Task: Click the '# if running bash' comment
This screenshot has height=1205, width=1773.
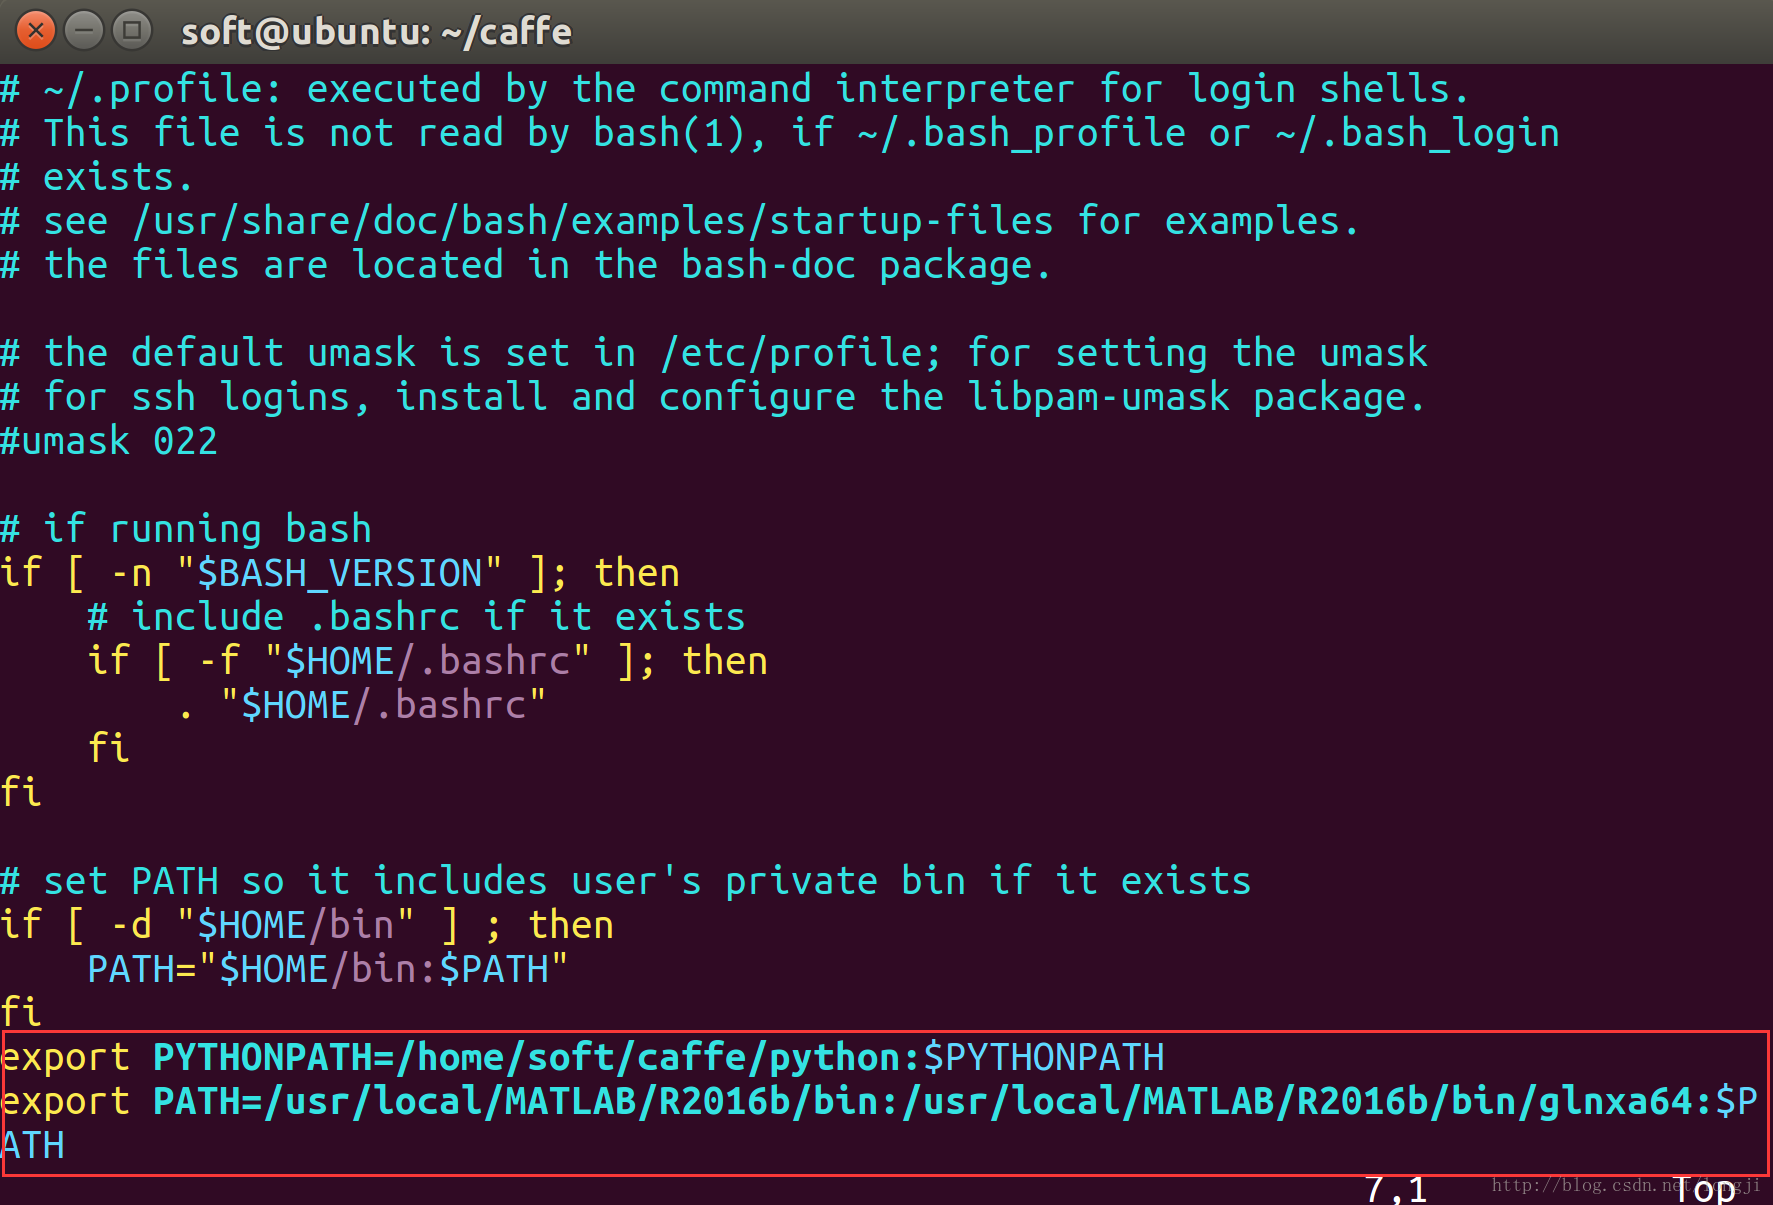Action: 186,529
